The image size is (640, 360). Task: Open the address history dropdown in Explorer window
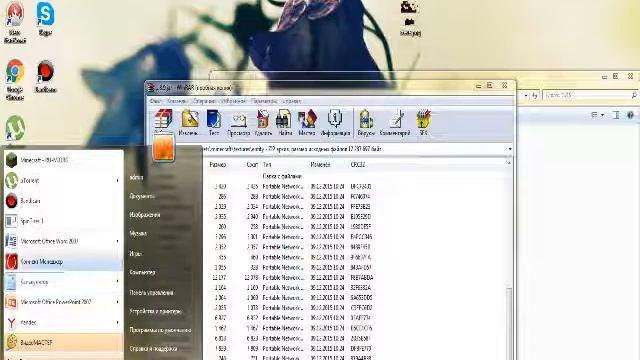click(x=525, y=96)
